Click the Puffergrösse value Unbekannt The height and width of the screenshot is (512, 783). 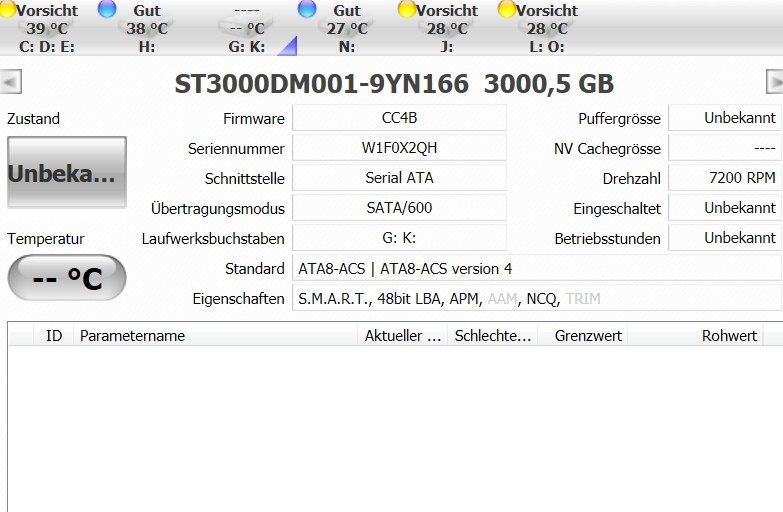(x=726, y=118)
